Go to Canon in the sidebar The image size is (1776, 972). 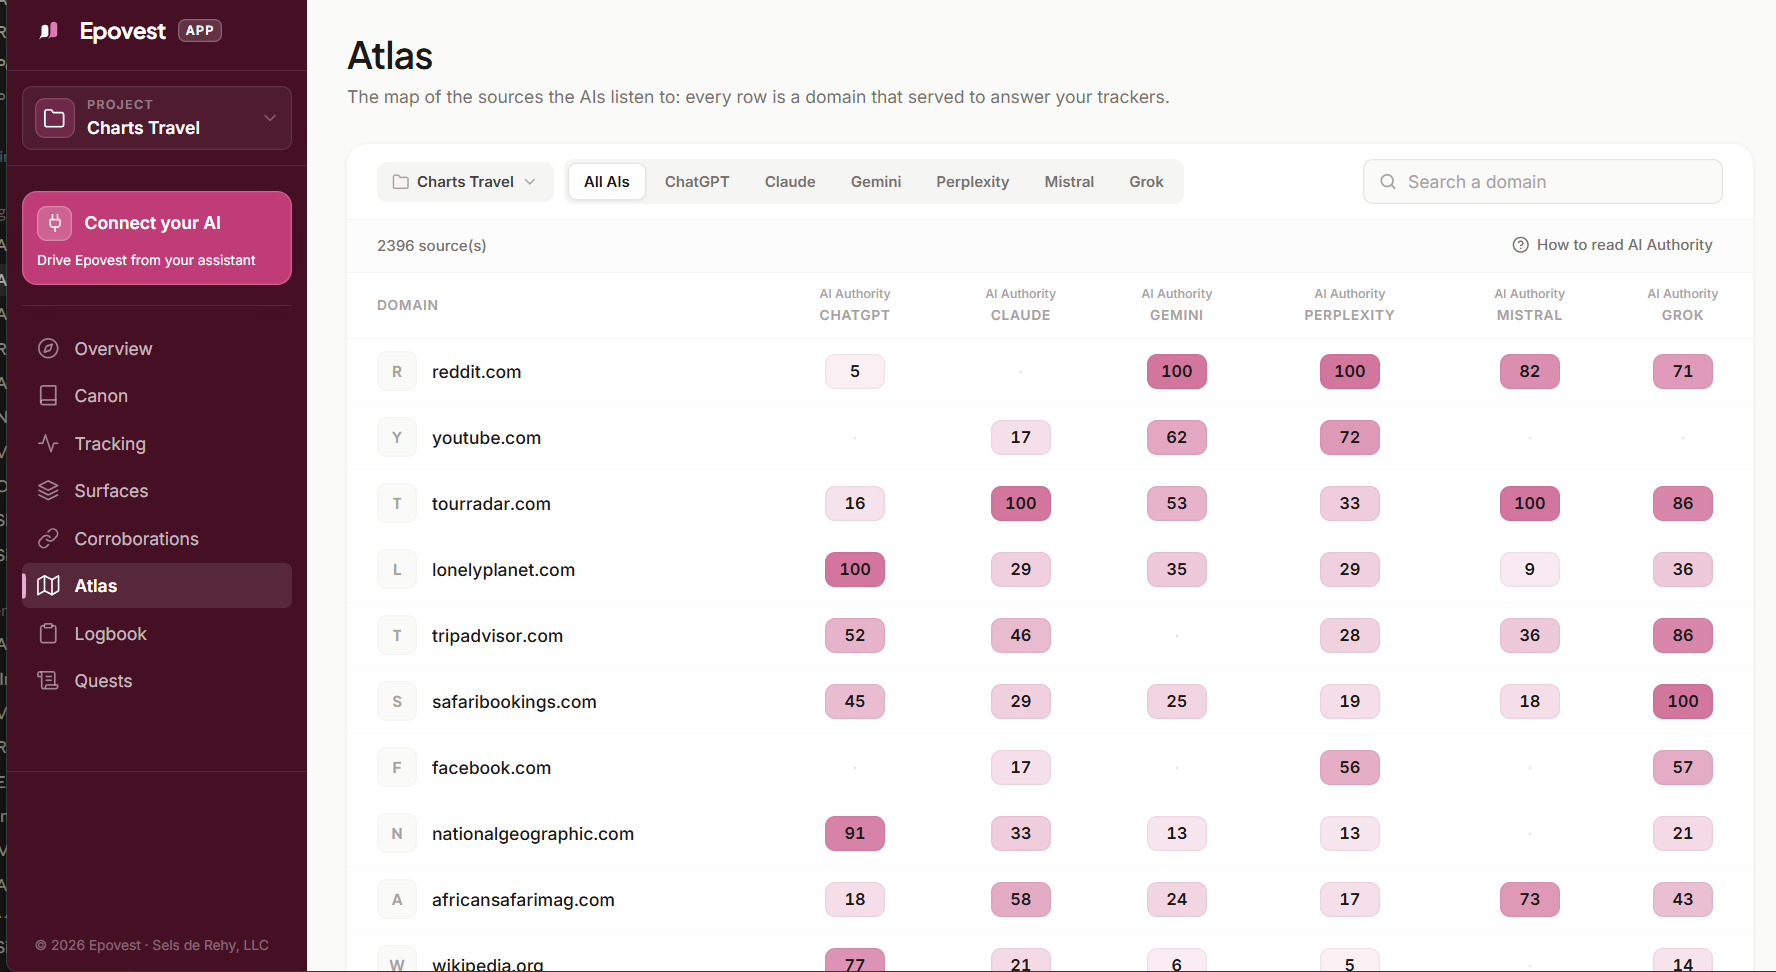point(157,395)
